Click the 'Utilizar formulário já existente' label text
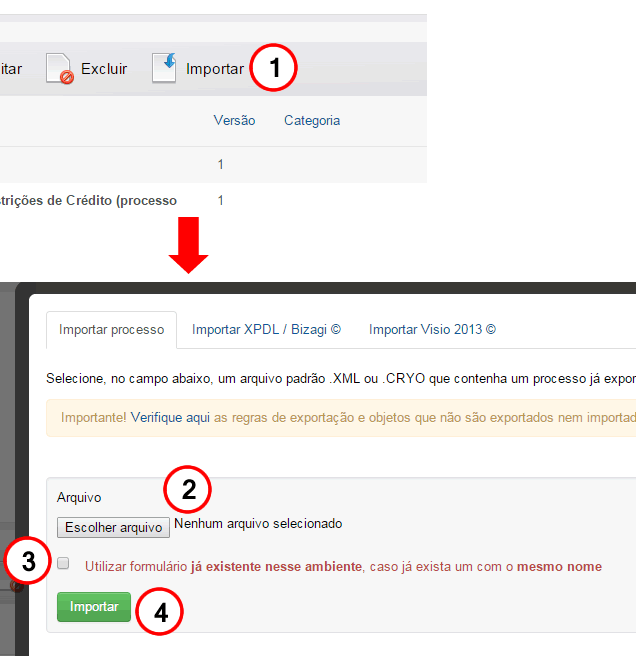636x661 pixels. coord(343,566)
